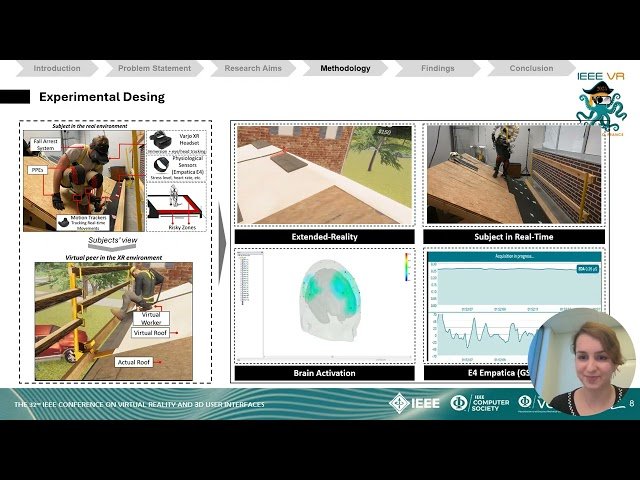Image resolution: width=640 pixels, height=480 pixels.
Task: Open the Subject in Real-Time photo
Action: [514, 175]
